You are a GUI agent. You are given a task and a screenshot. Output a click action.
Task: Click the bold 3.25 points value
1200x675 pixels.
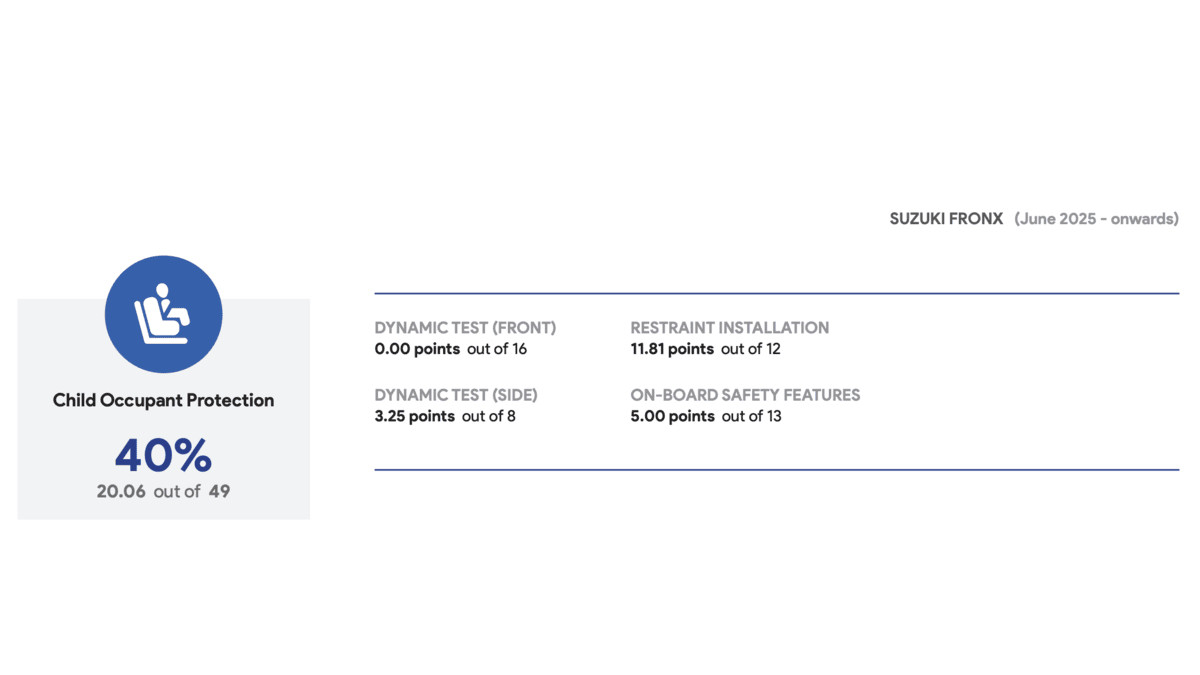point(414,416)
